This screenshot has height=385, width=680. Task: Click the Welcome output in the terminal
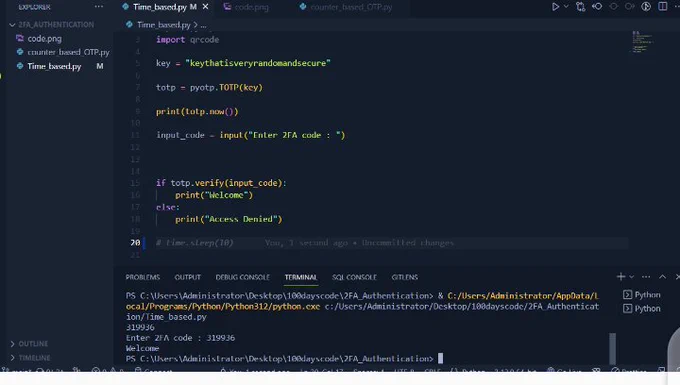pyautogui.click(x=143, y=348)
